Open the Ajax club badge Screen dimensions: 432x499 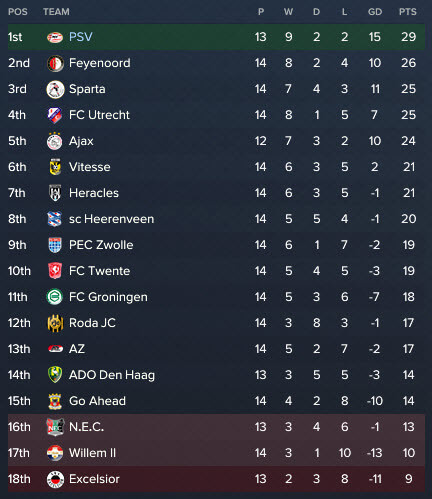tap(55, 141)
